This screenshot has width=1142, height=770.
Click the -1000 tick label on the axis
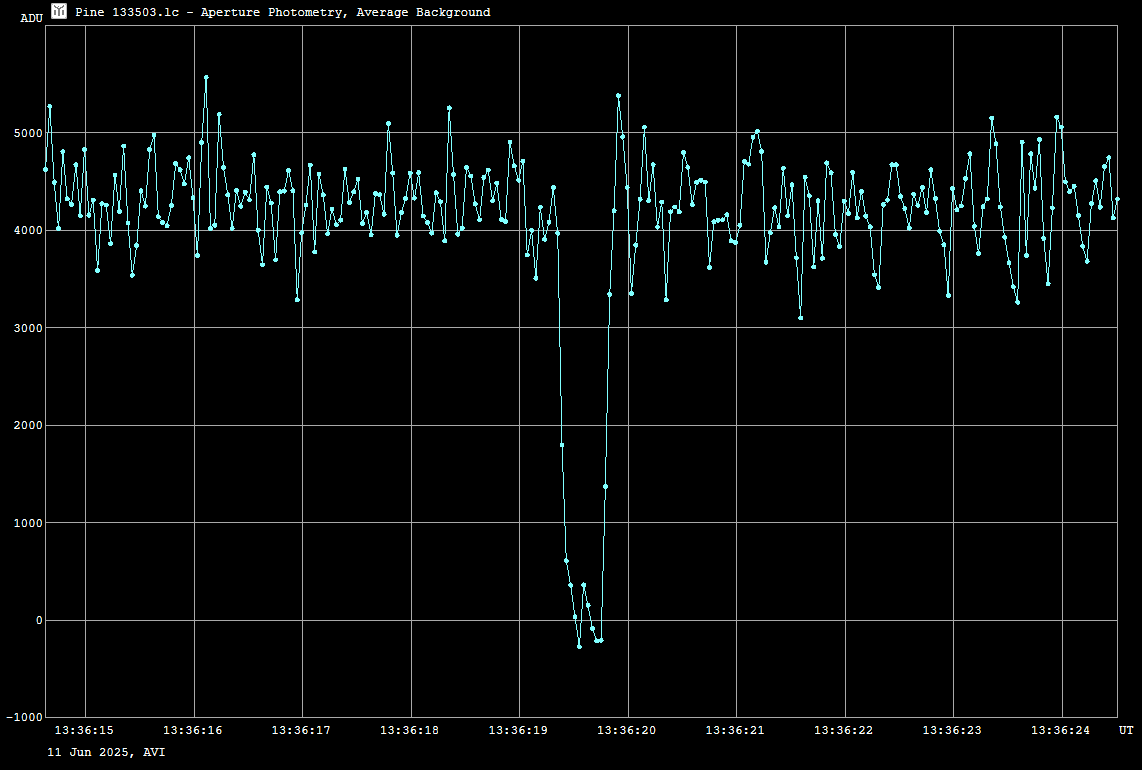pyautogui.click(x=24, y=718)
